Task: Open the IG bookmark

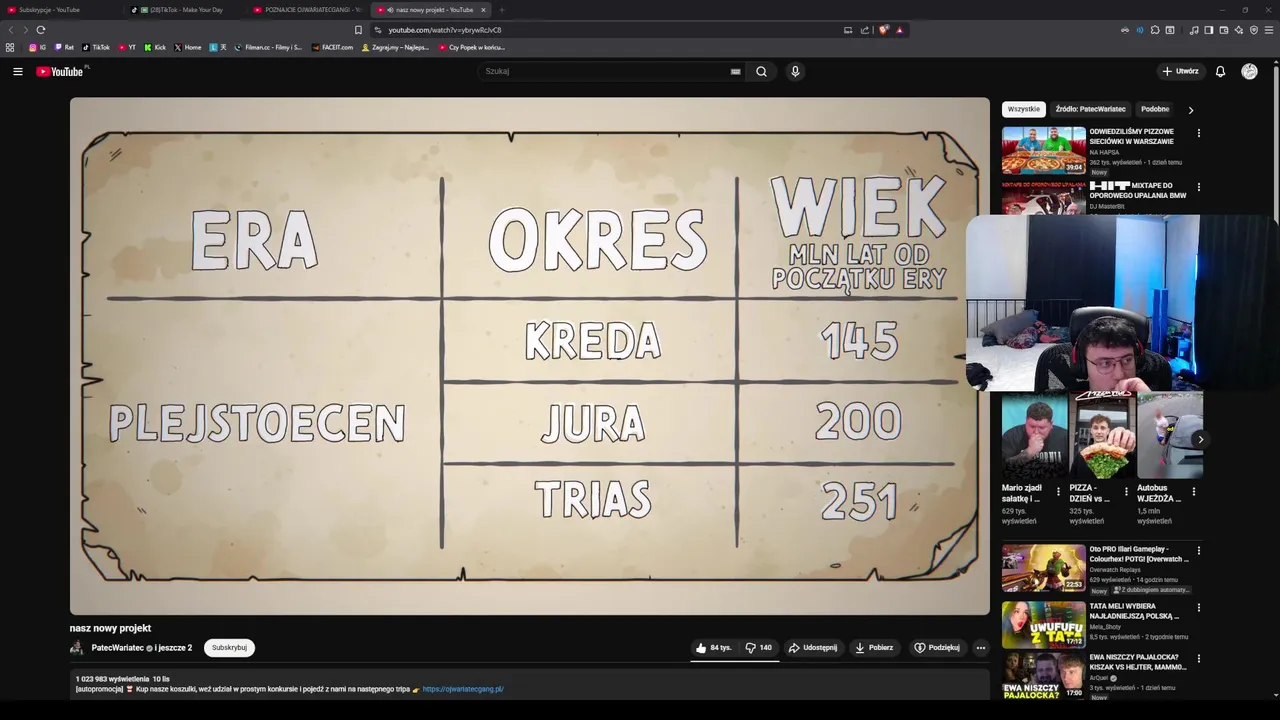Action: (x=38, y=47)
